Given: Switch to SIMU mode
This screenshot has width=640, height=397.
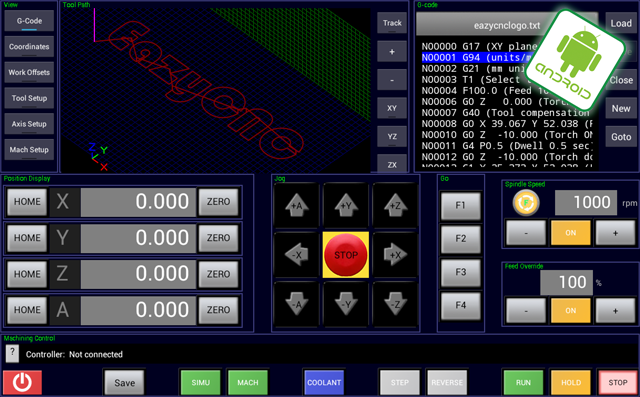Looking at the screenshot, I should [x=200, y=383].
